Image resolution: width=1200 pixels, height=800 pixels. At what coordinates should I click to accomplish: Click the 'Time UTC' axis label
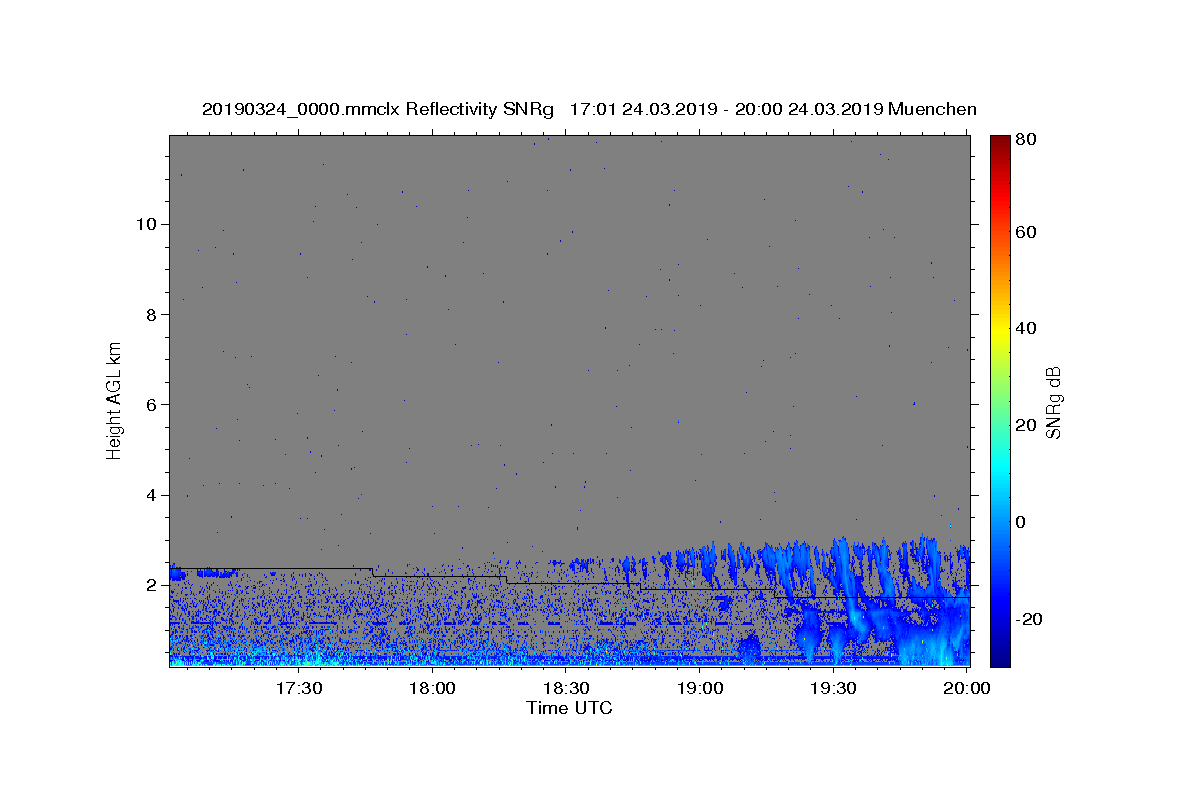569,708
